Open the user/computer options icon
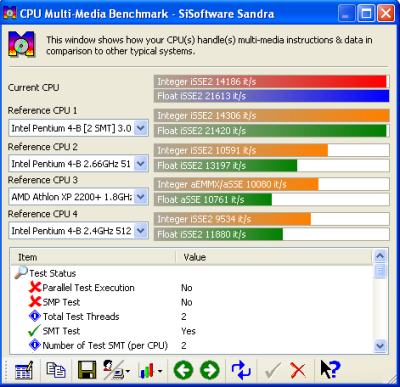The image size is (400, 387). coord(116,370)
